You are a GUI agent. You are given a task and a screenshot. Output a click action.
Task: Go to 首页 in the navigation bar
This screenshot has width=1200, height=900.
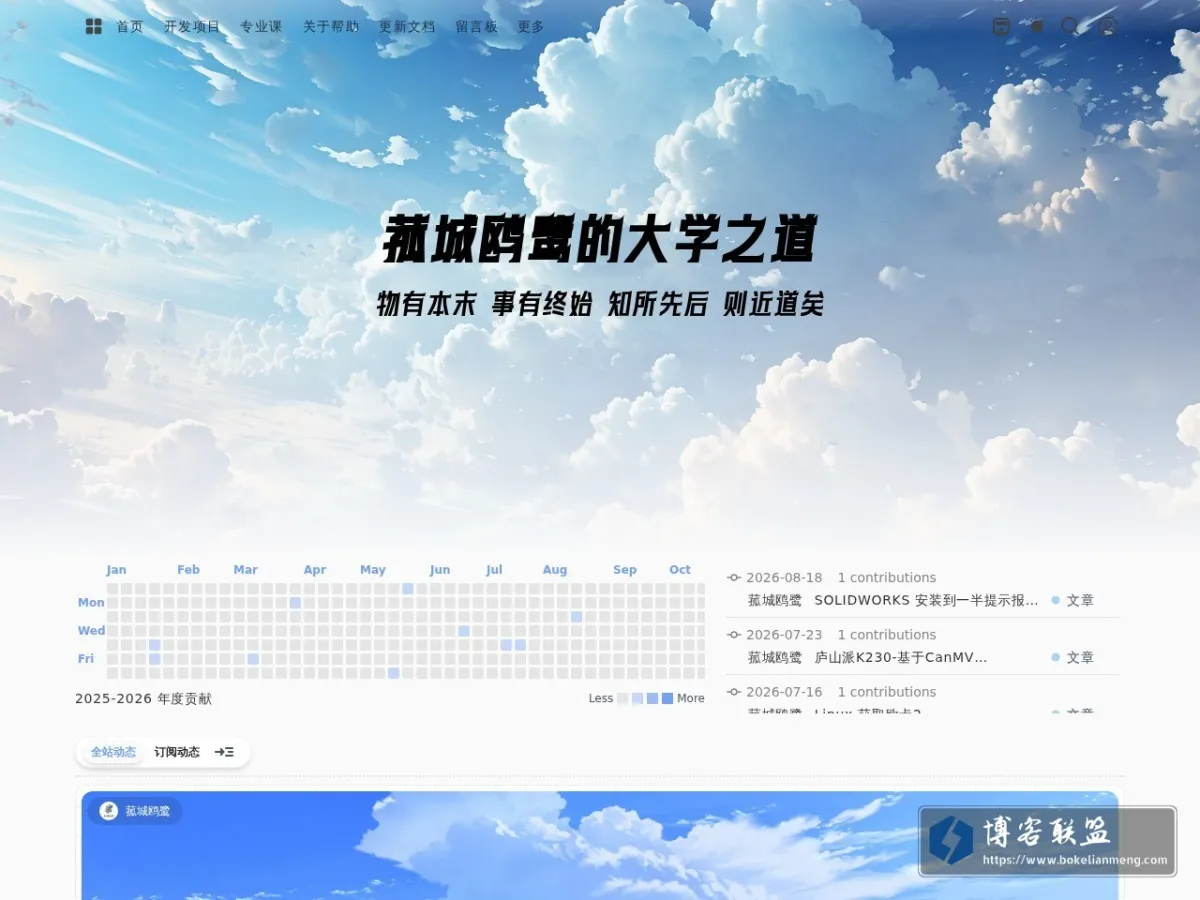coord(130,27)
